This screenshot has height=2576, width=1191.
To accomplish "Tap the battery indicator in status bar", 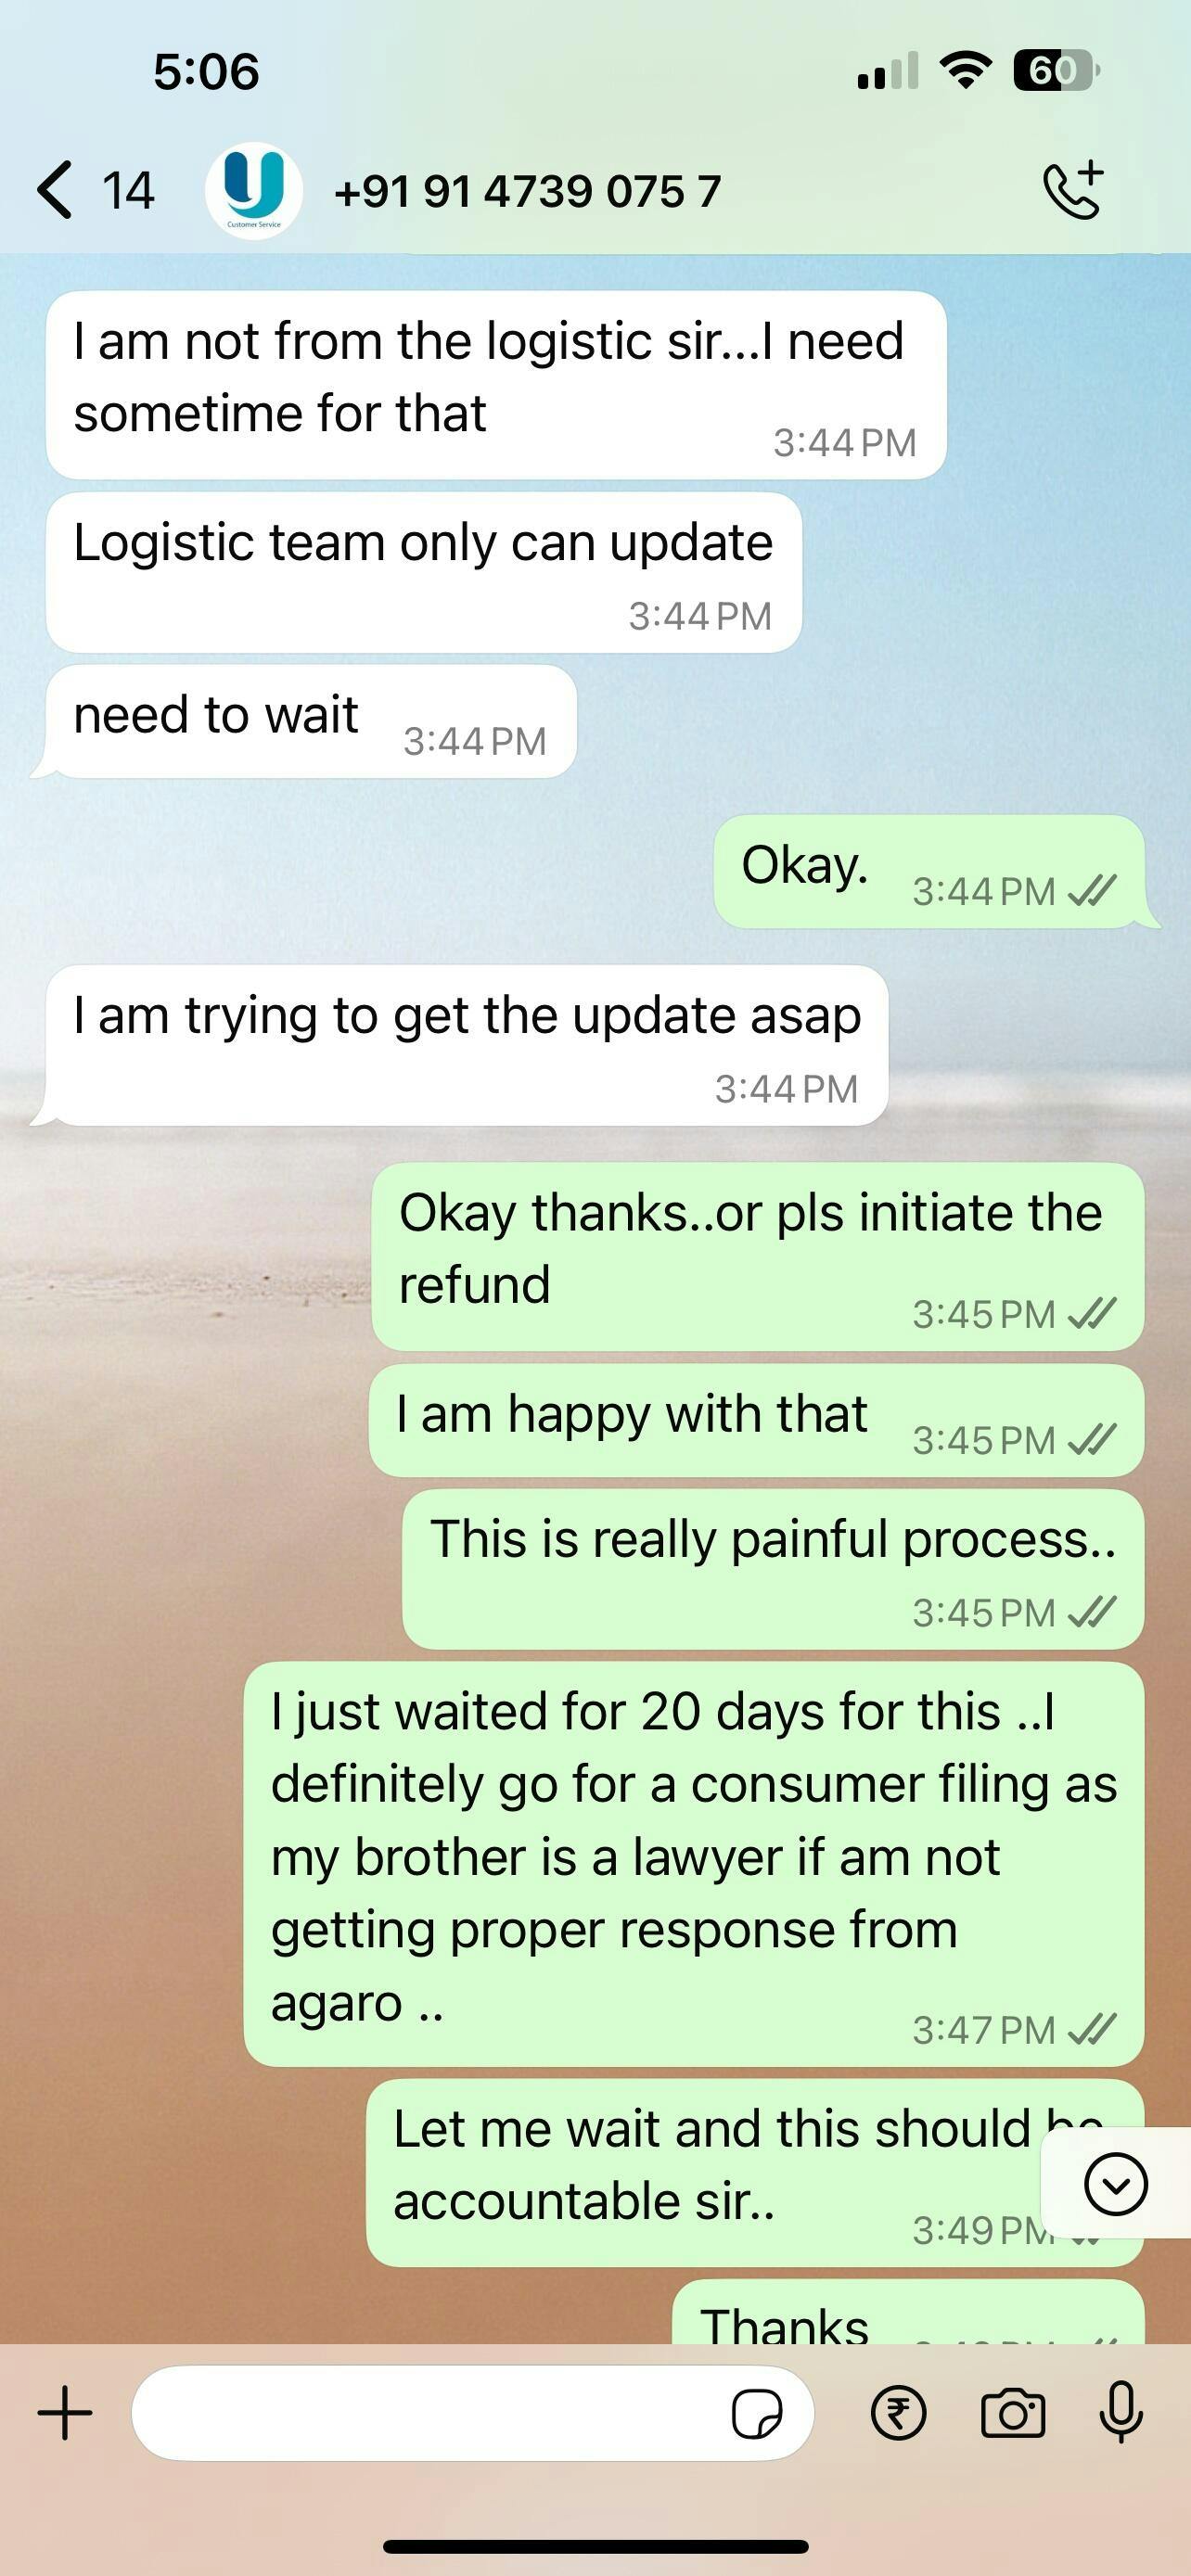I will pos(1056,70).
